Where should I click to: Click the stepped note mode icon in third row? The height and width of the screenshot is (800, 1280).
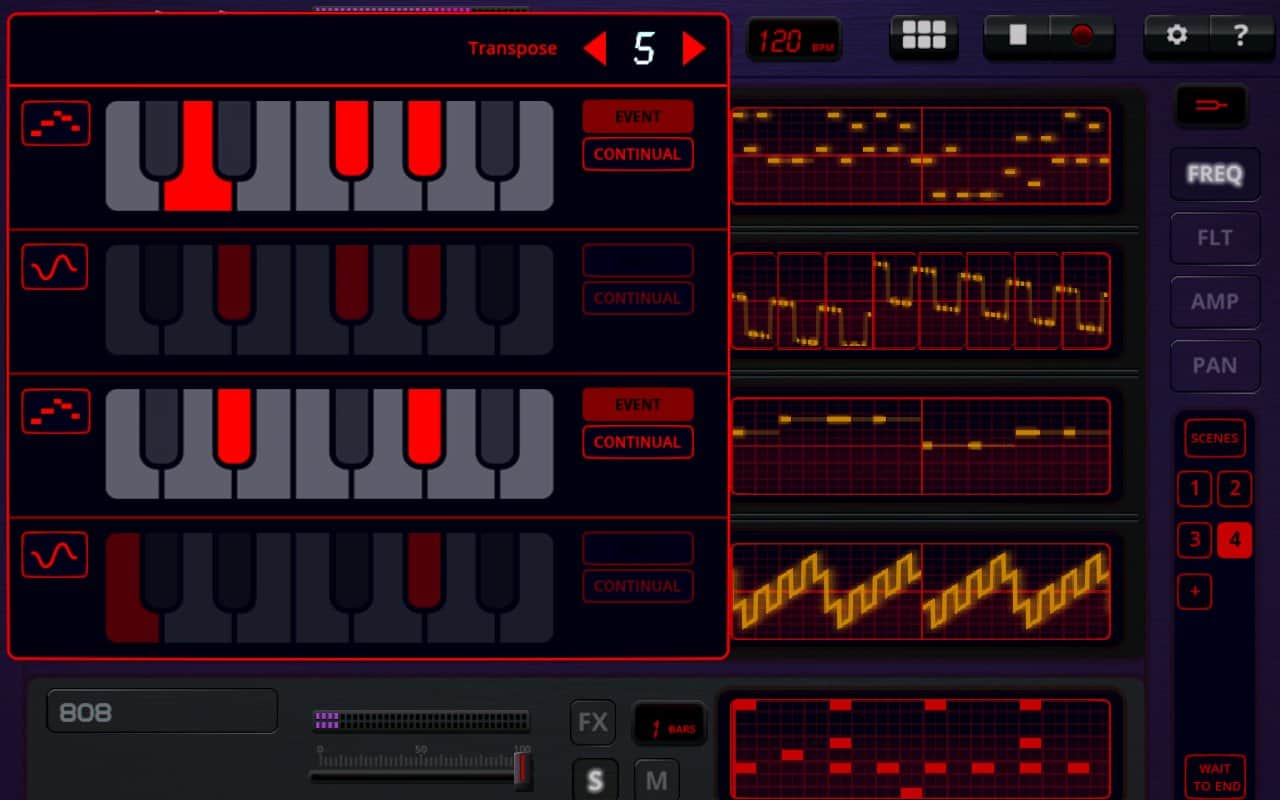click(56, 411)
